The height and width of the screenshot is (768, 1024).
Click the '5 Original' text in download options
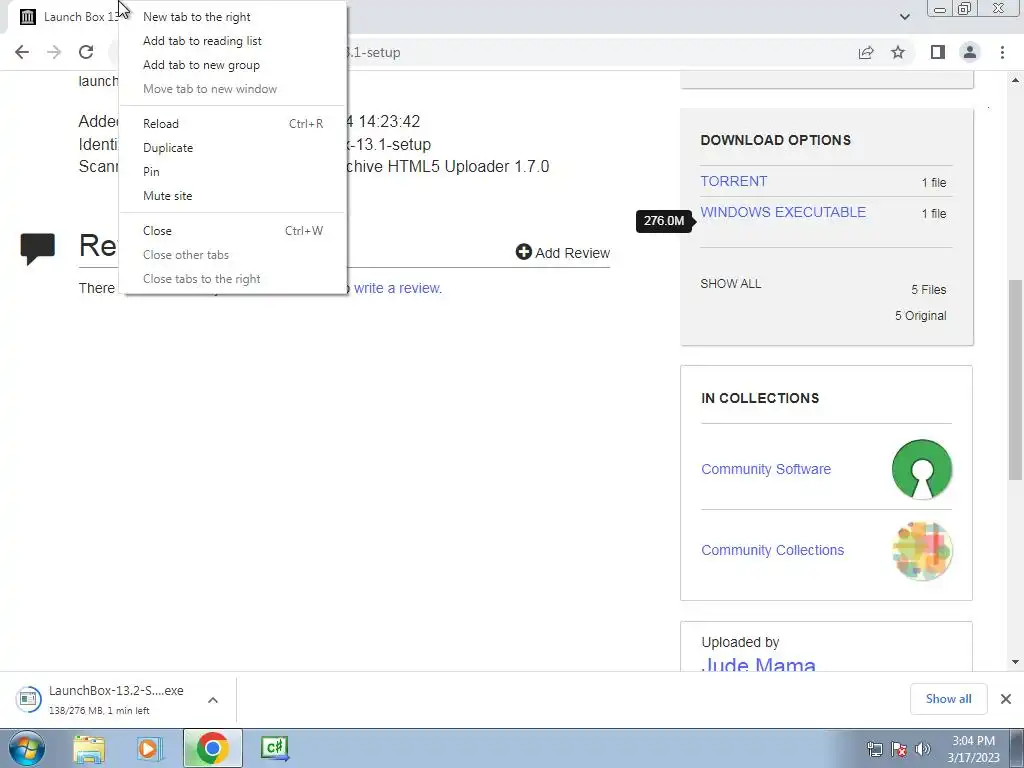point(920,315)
